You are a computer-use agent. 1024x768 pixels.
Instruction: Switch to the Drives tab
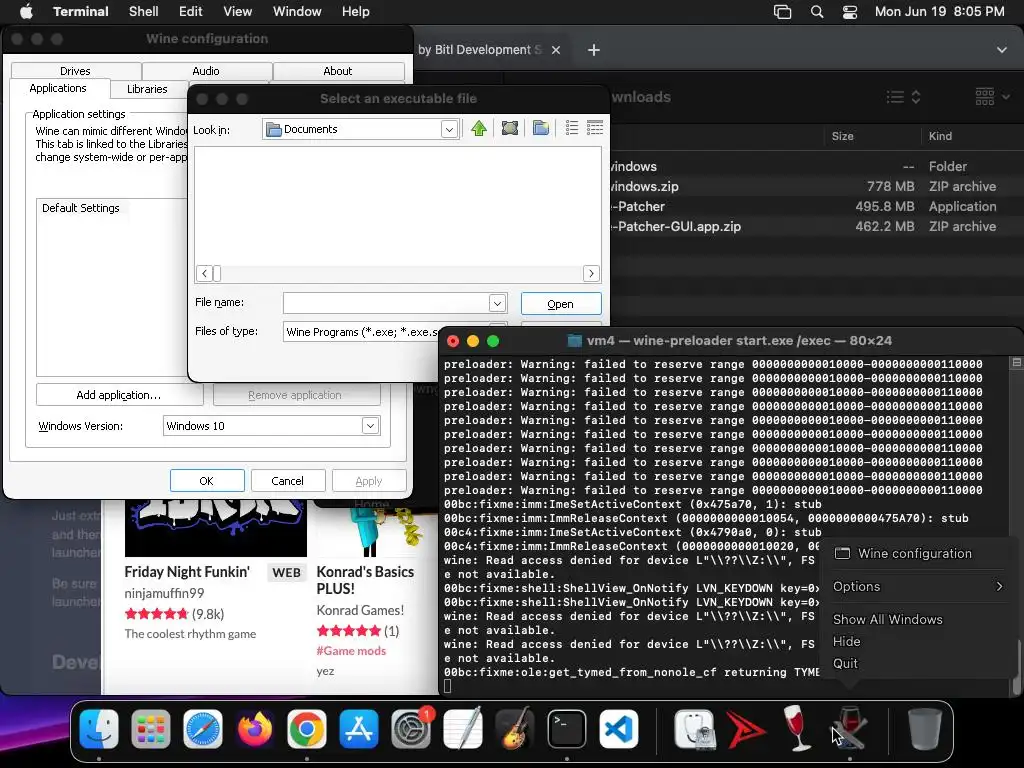(76, 71)
